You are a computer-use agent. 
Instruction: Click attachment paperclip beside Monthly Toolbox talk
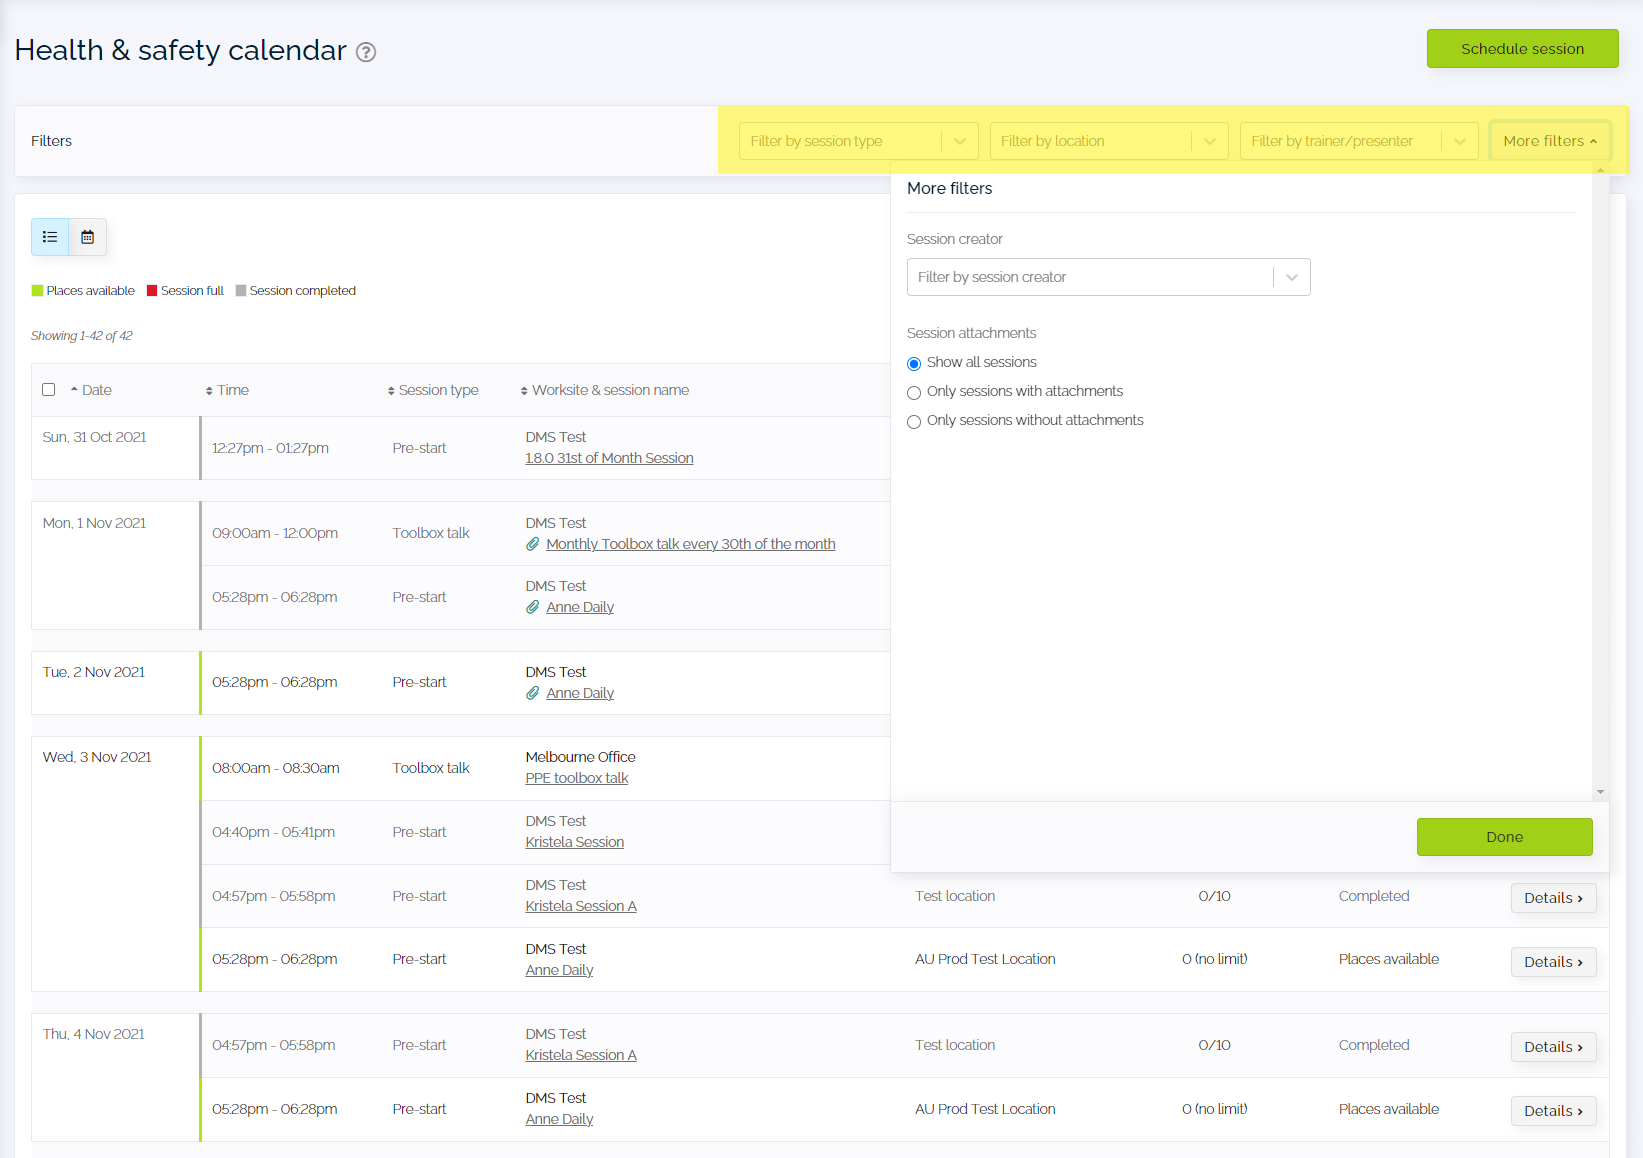533,544
